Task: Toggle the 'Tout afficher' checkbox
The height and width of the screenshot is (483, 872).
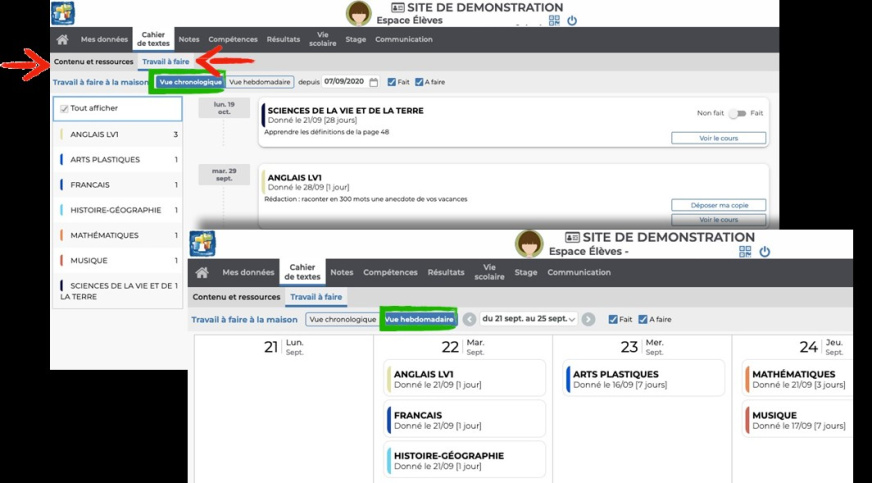Action: (x=64, y=109)
